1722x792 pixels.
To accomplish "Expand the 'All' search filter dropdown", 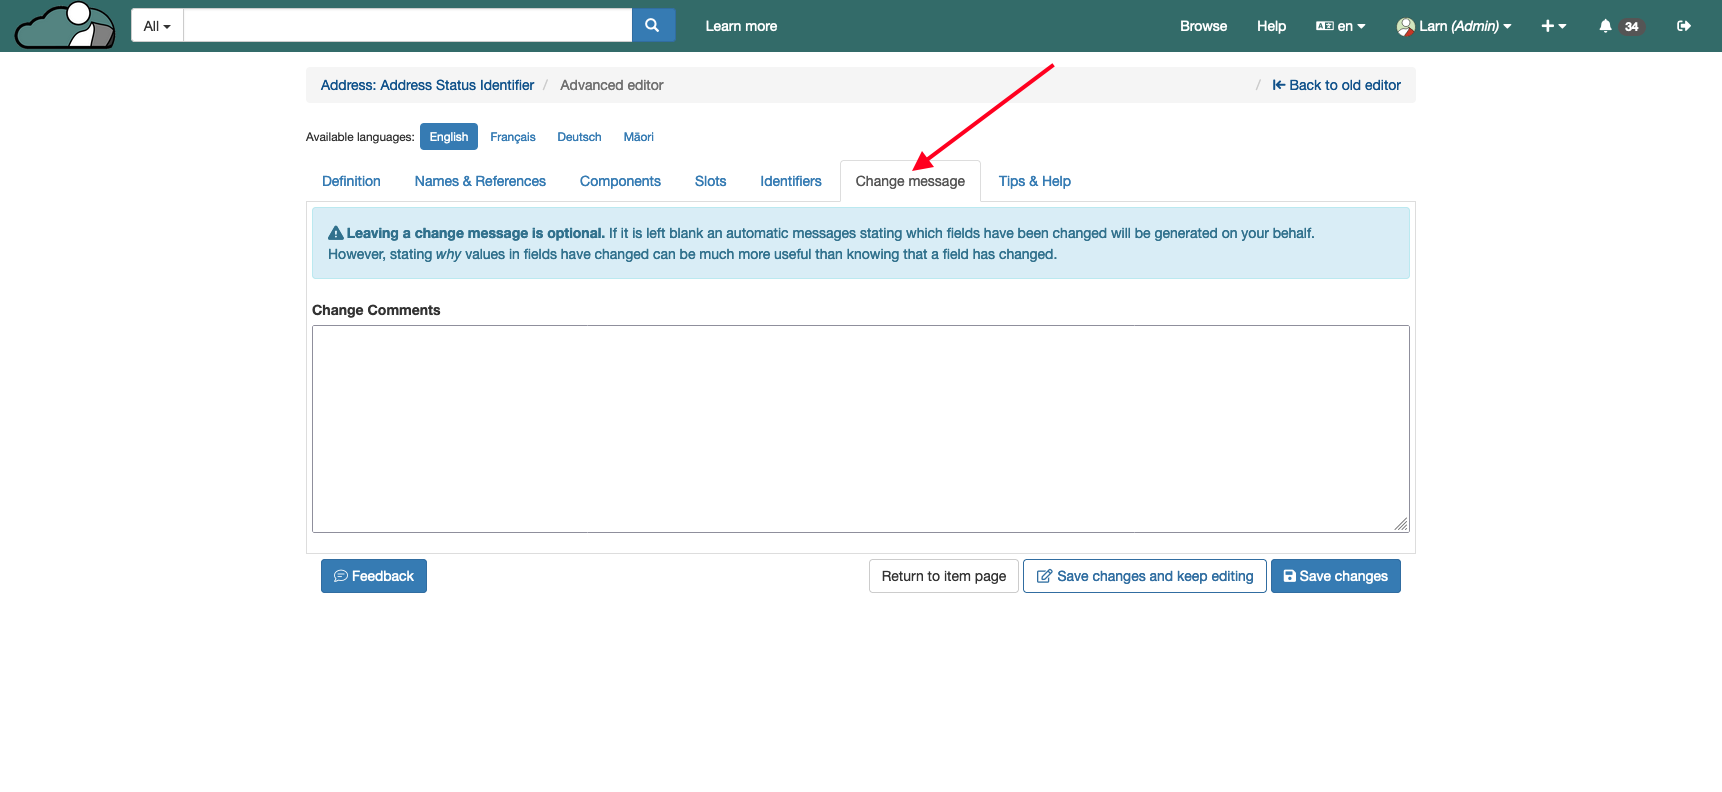I will 157,26.
